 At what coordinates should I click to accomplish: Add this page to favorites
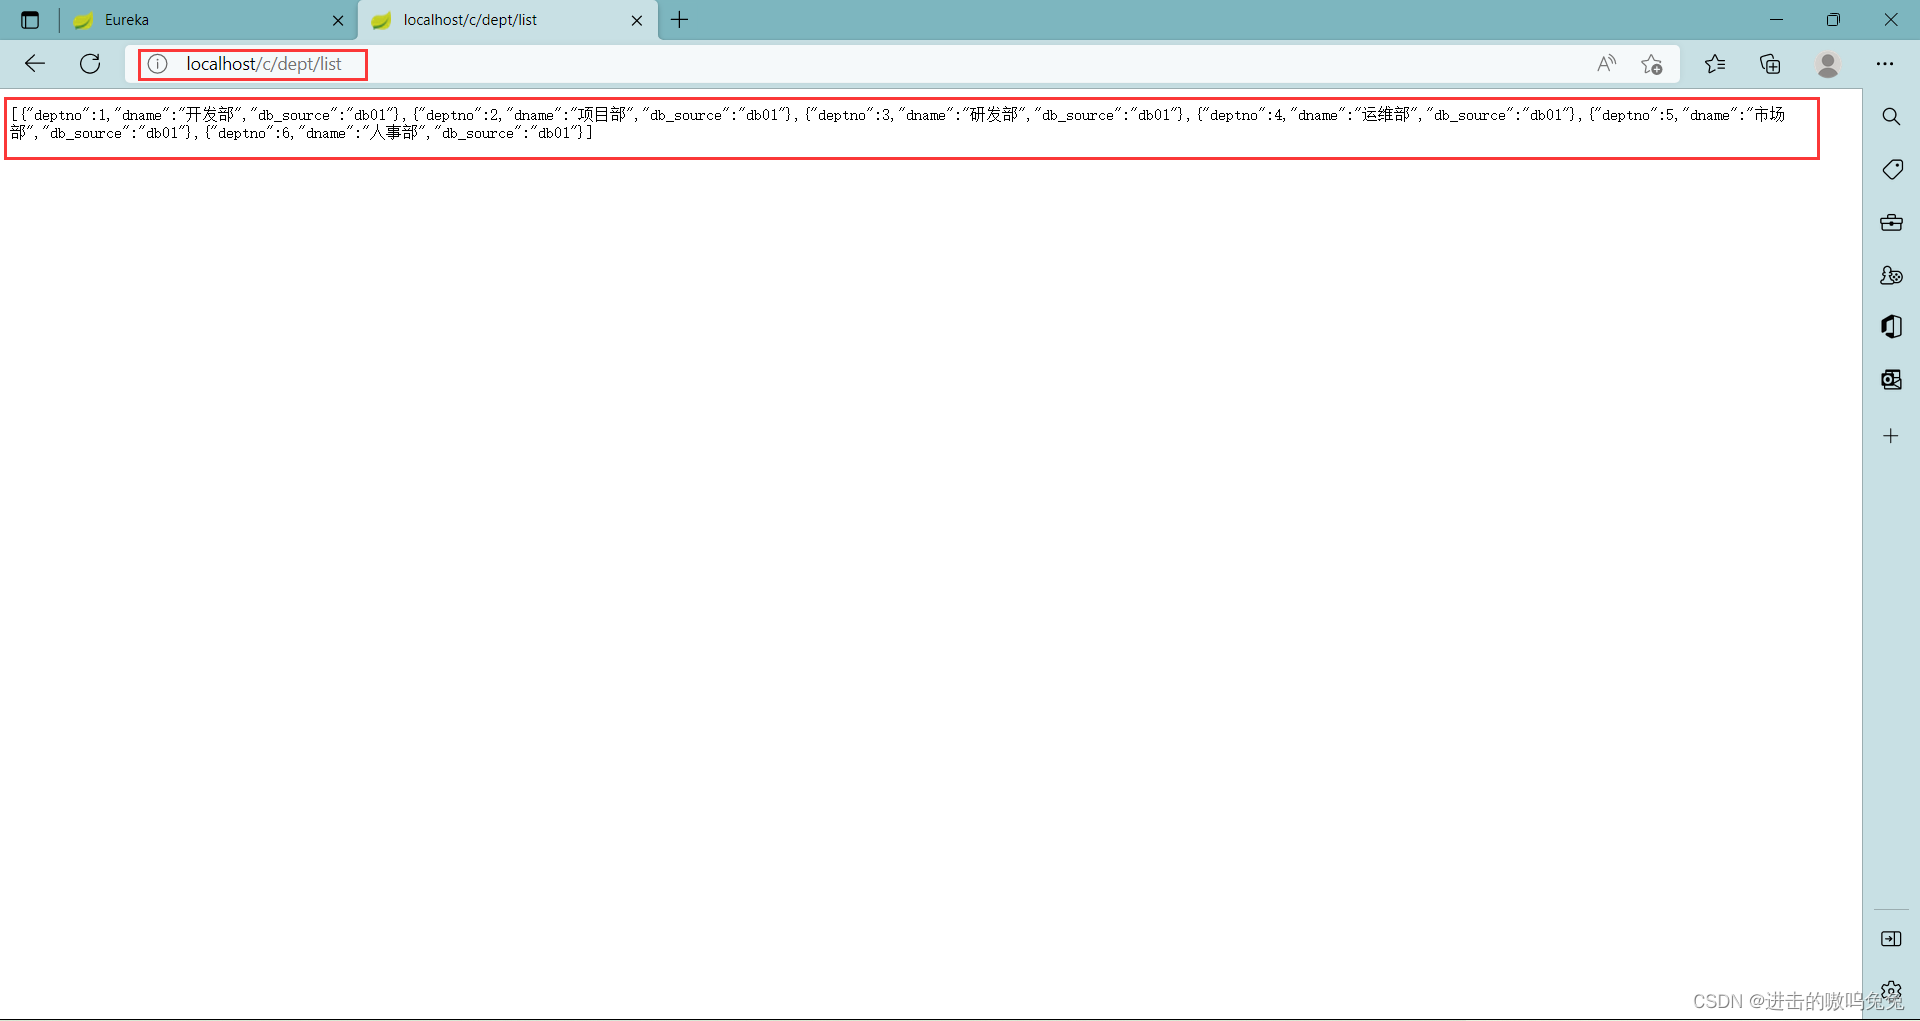pyautogui.click(x=1651, y=64)
